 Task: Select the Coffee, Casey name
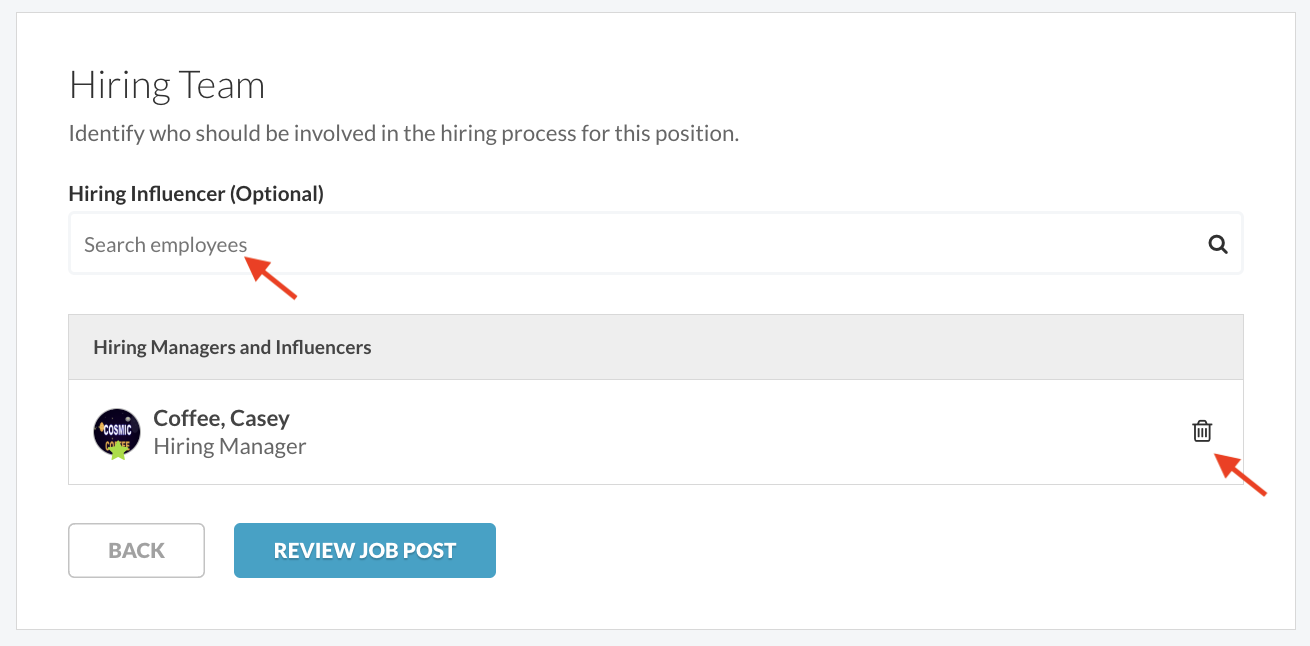[221, 418]
